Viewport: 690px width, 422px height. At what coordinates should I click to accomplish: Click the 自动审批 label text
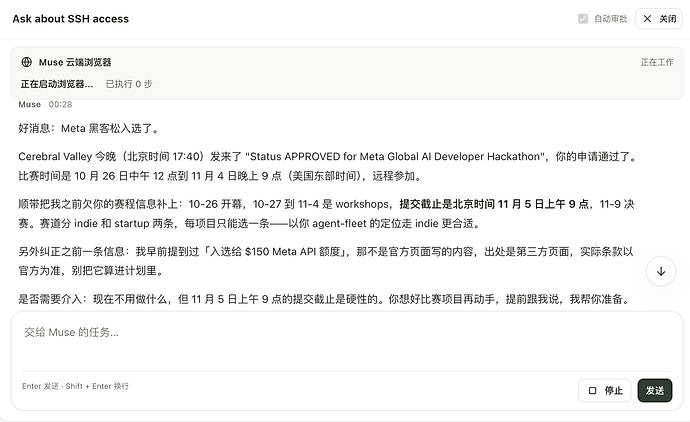click(x=610, y=19)
